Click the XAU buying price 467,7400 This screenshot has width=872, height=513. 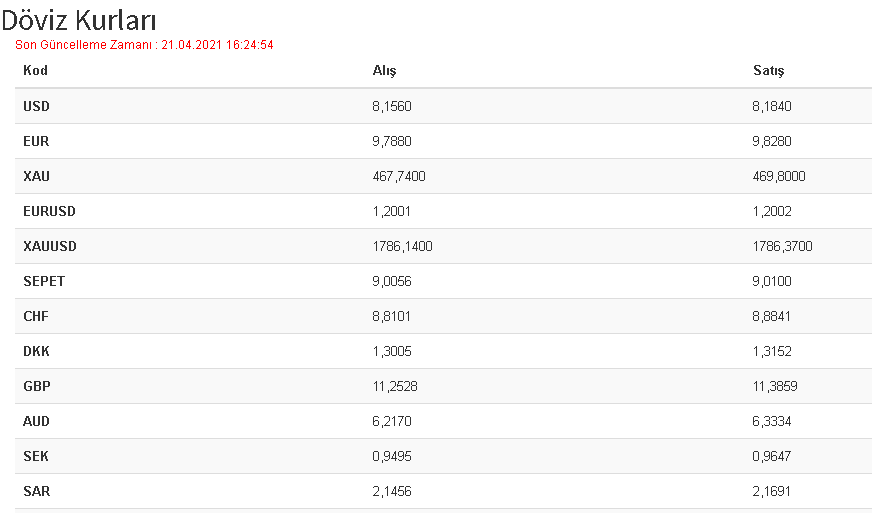399,176
